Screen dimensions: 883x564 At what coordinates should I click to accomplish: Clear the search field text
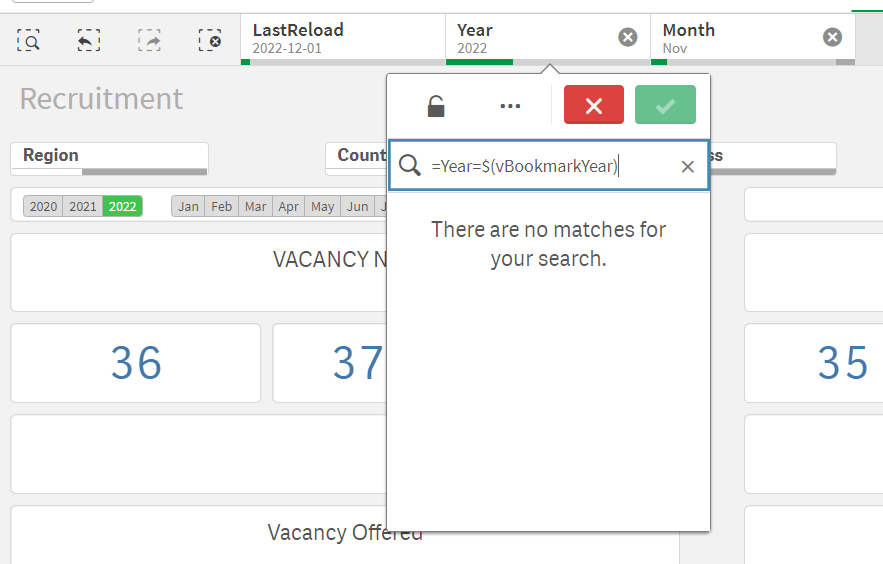[687, 167]
